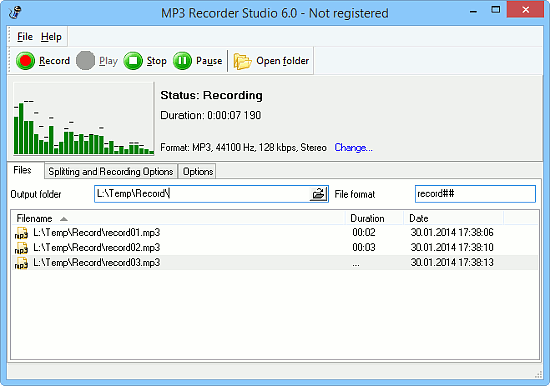Select the L:\Temp\Record\record03.mp3 filename
This screenshot has height=386, width=550.
click(x=96, y=263)
